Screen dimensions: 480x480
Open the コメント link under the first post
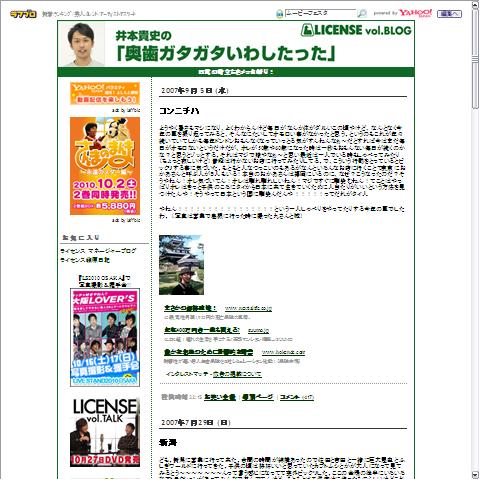click(297, 397)
